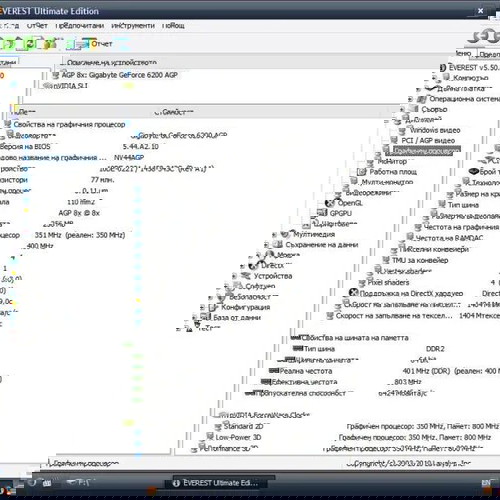Open the Монитор tree item

392,162
